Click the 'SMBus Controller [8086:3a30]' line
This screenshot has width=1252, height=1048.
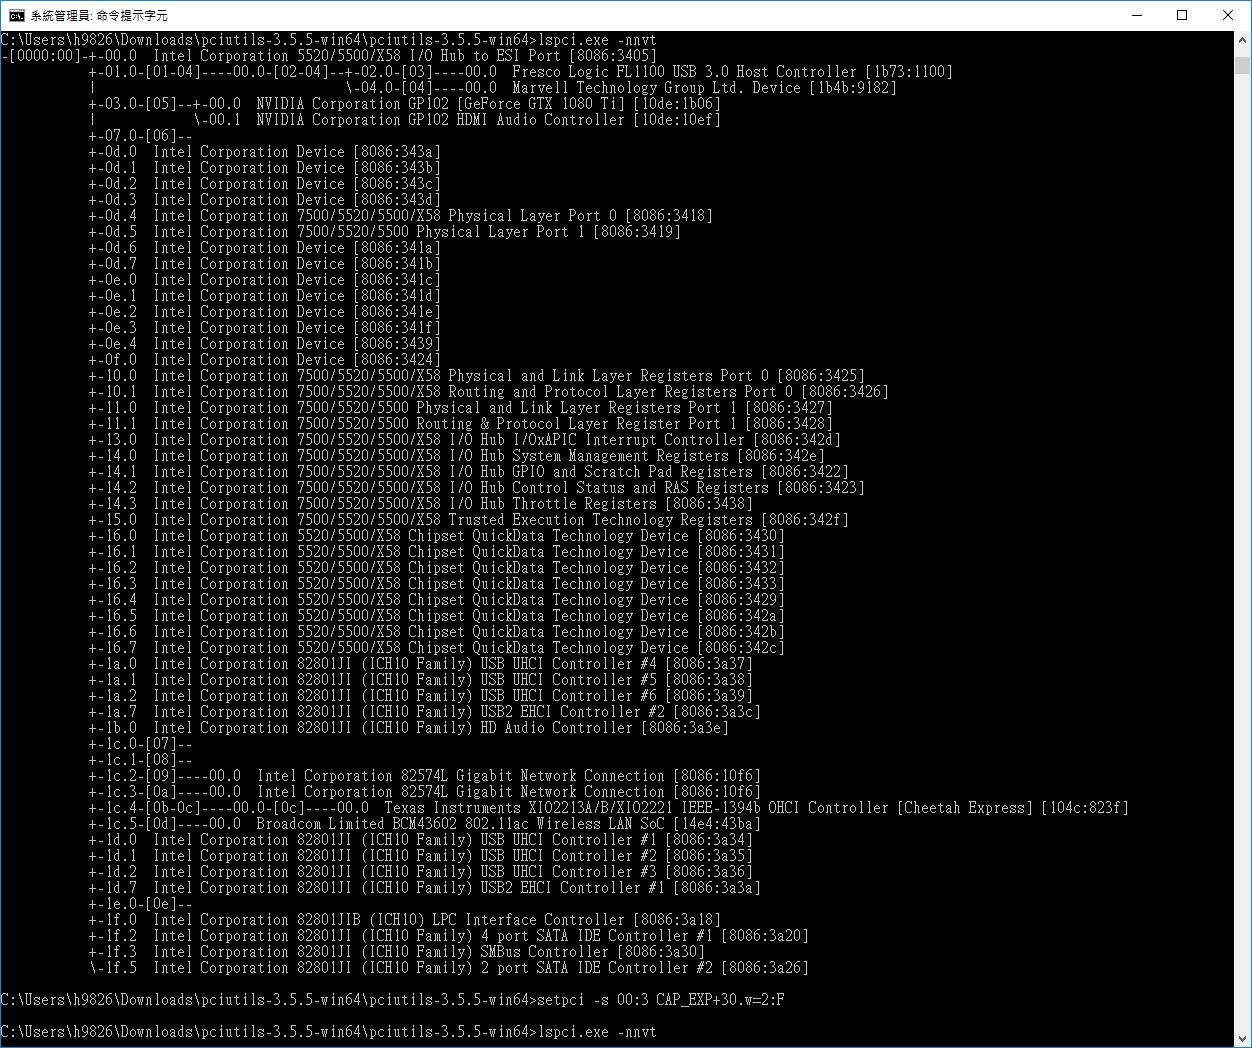(x=396, y=952)
